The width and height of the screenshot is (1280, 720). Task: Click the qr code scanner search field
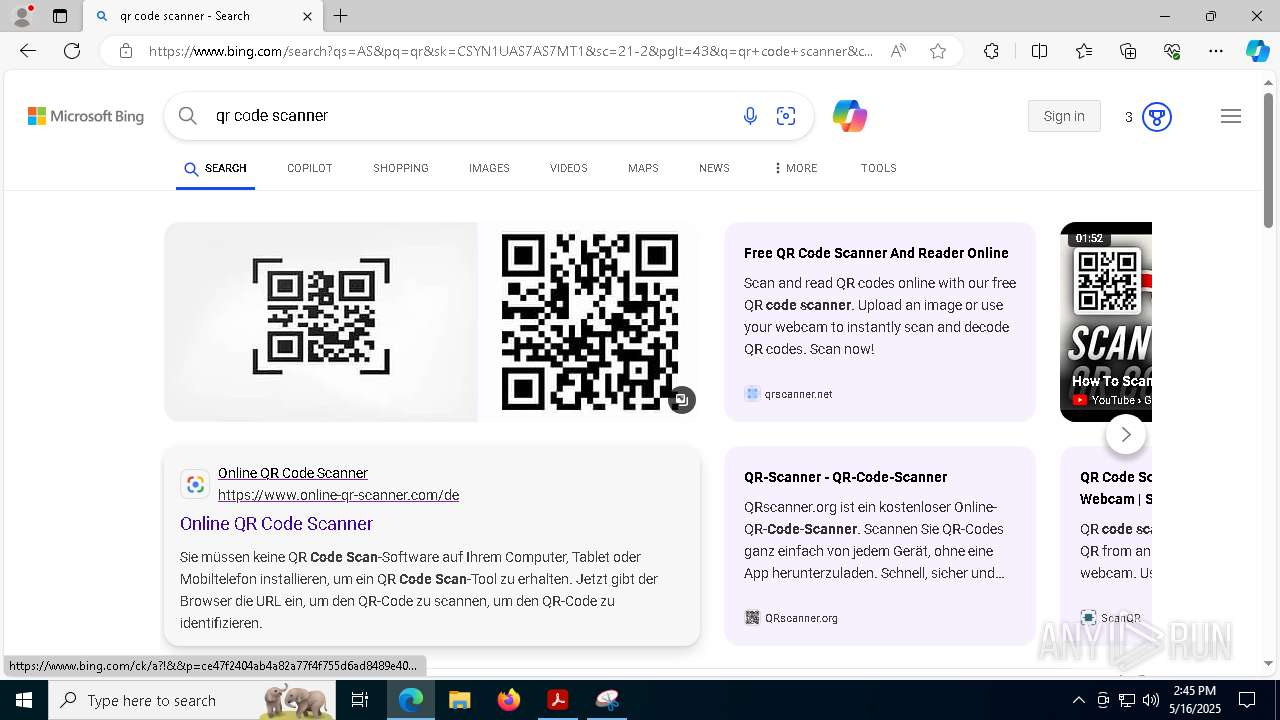click(470, 116)
